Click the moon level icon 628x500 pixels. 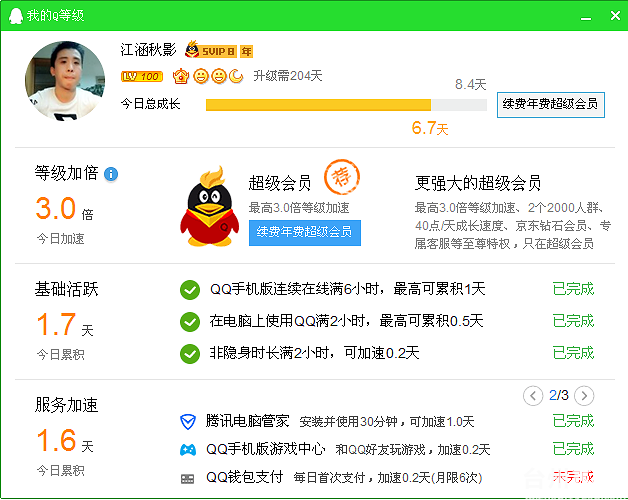click(x=236, y=76)
